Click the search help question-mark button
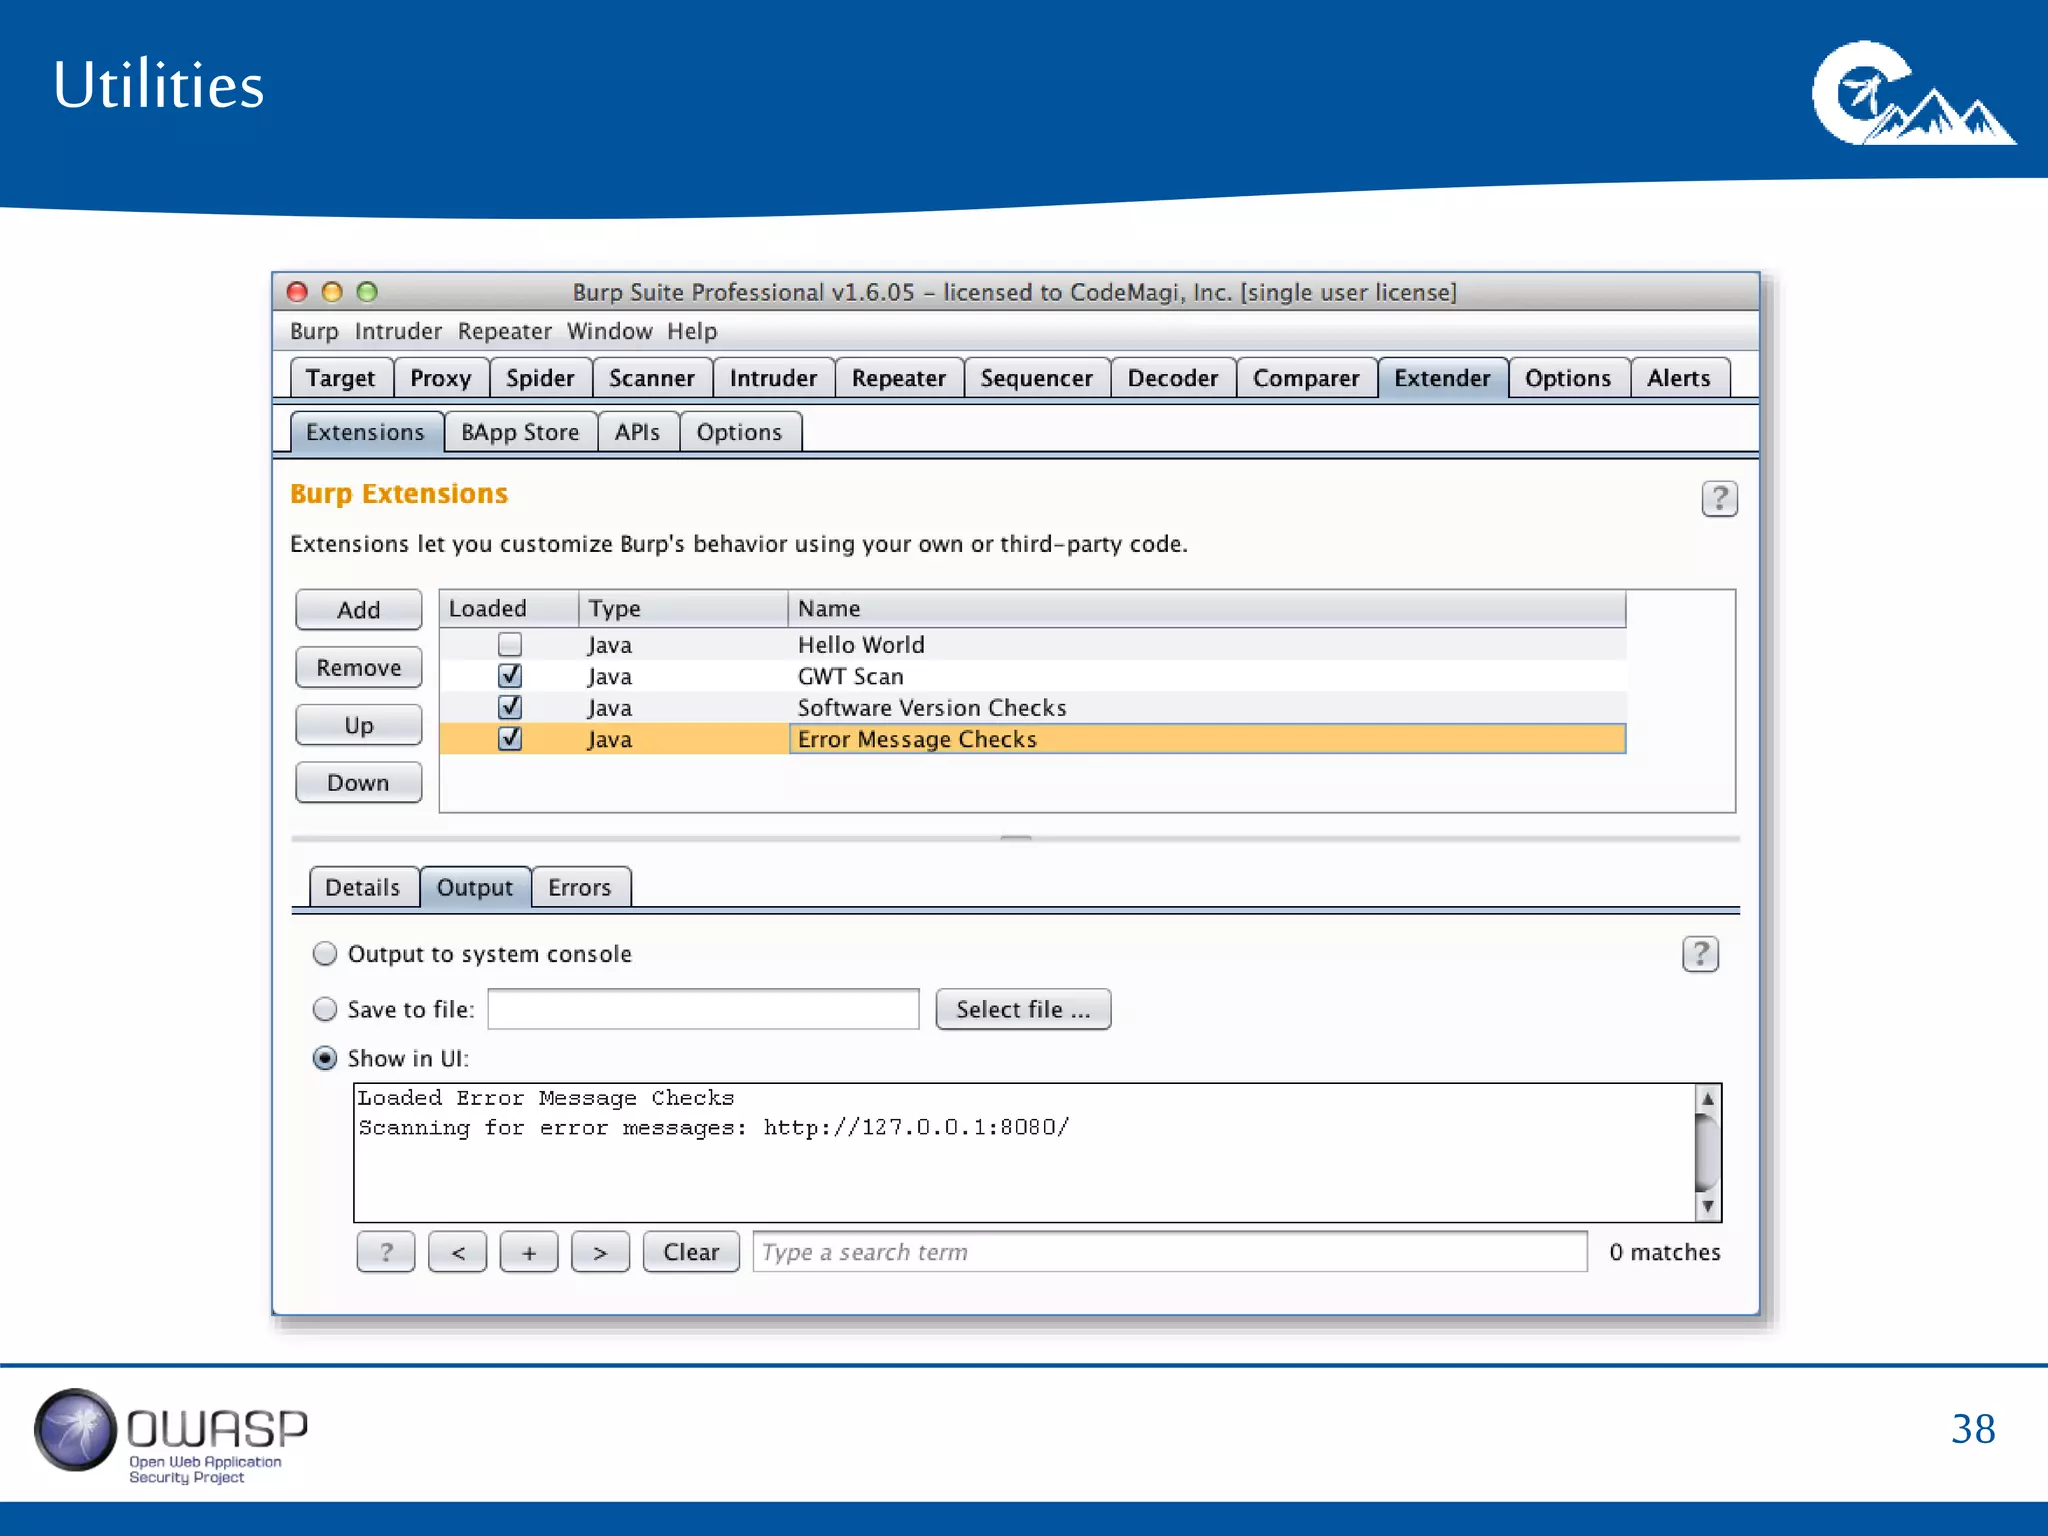This screenshot has width=2048, height=1536. click(386, 1252)
